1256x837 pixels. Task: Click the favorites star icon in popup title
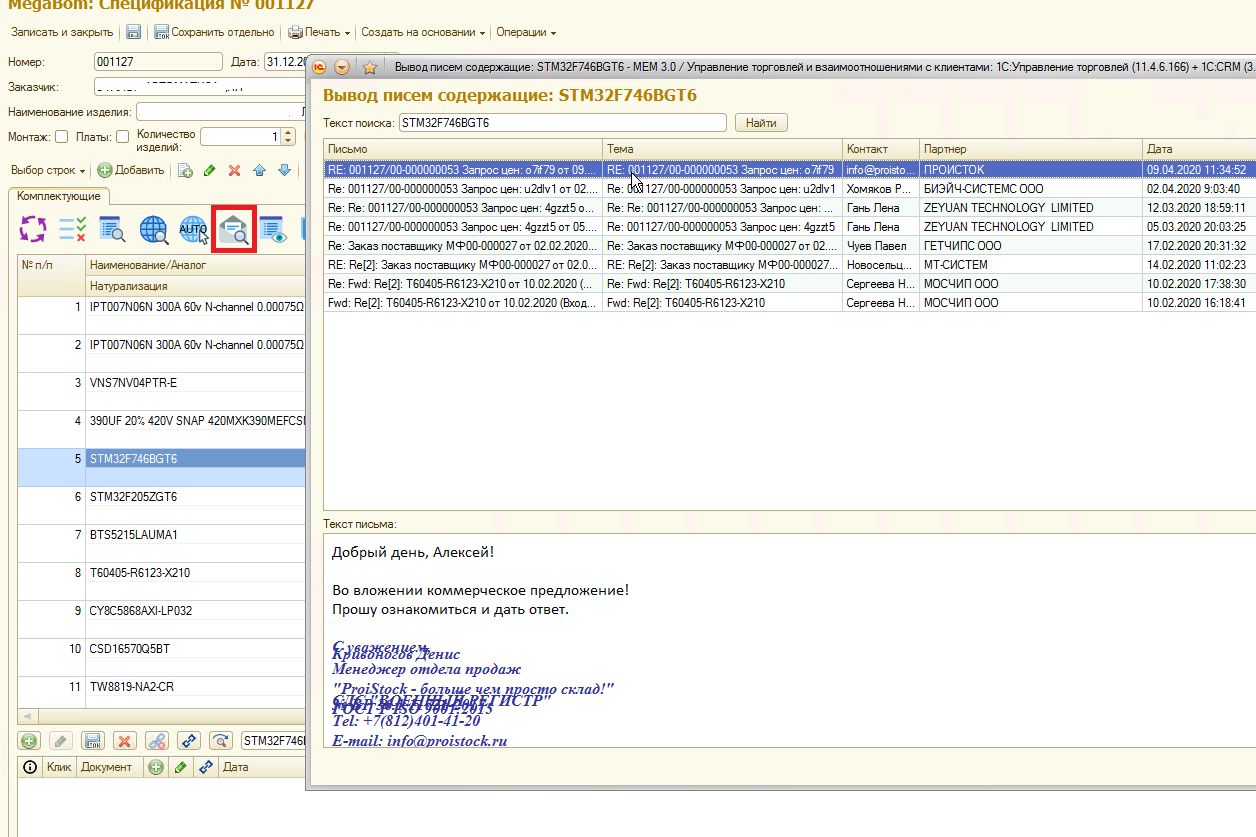pos(369,67)
